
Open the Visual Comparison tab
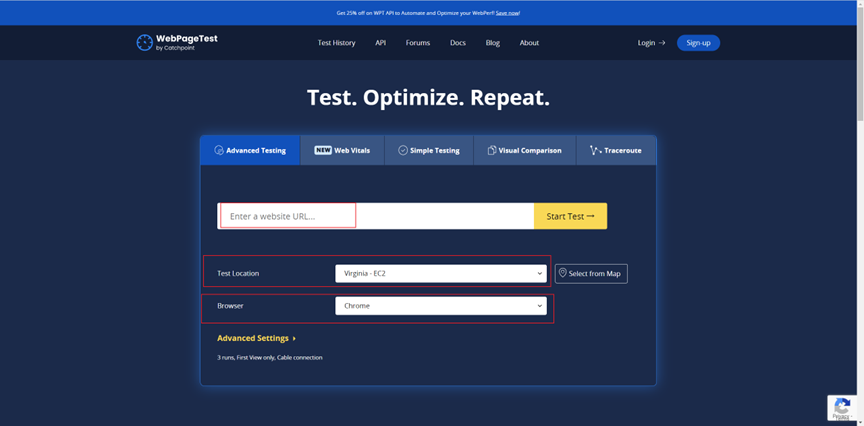tap(525, 150)
